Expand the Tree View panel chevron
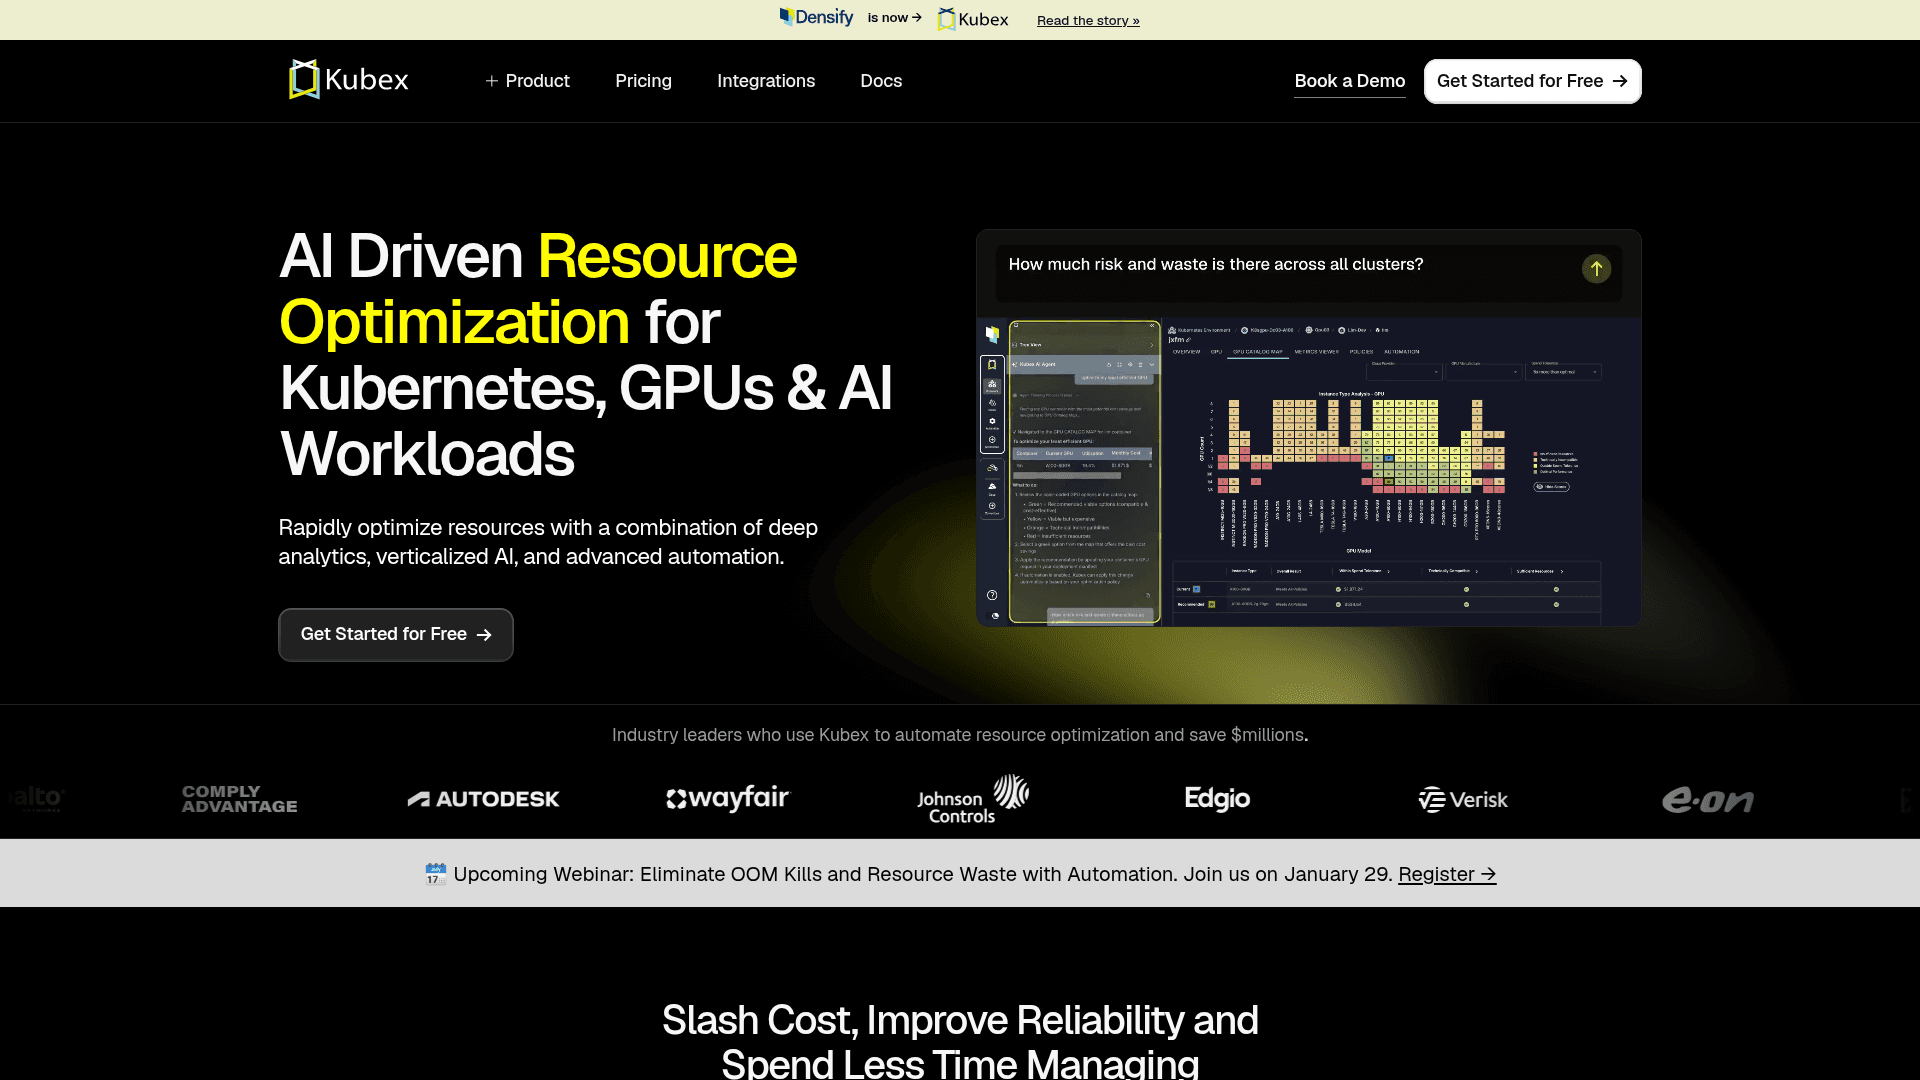The image size is (1920, 1080). (x=1152, y=345)
